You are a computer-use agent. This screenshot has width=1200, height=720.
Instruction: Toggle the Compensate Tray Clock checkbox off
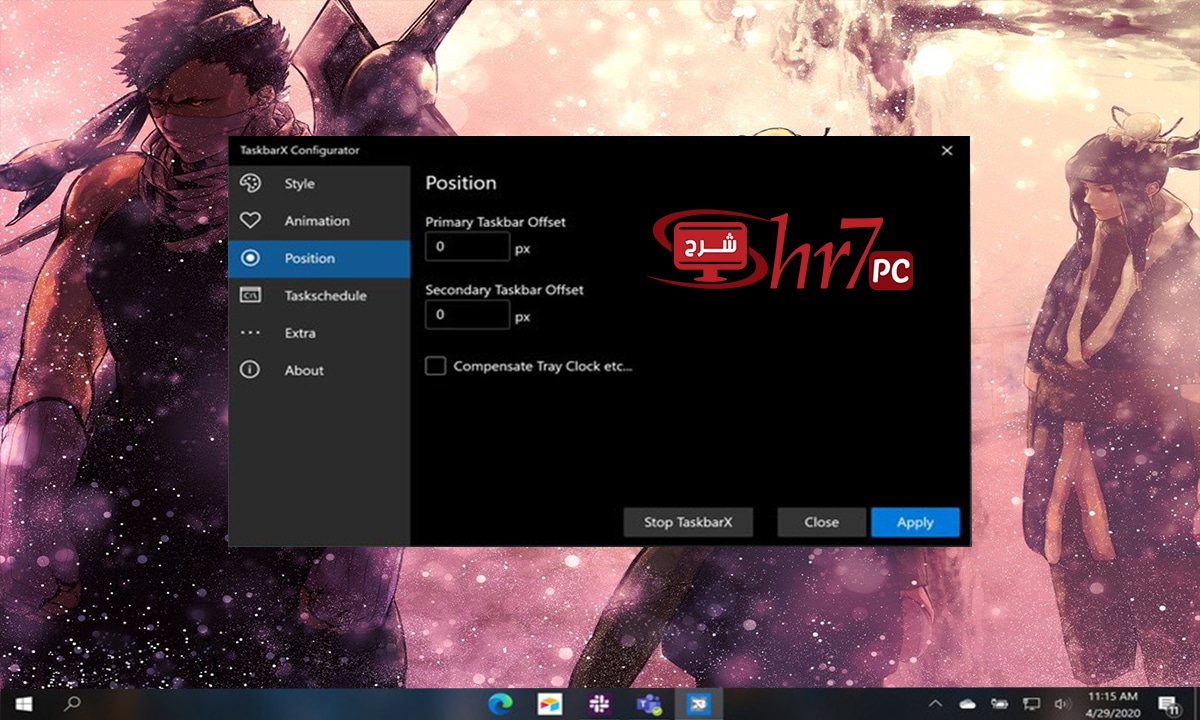click(435, 366)
